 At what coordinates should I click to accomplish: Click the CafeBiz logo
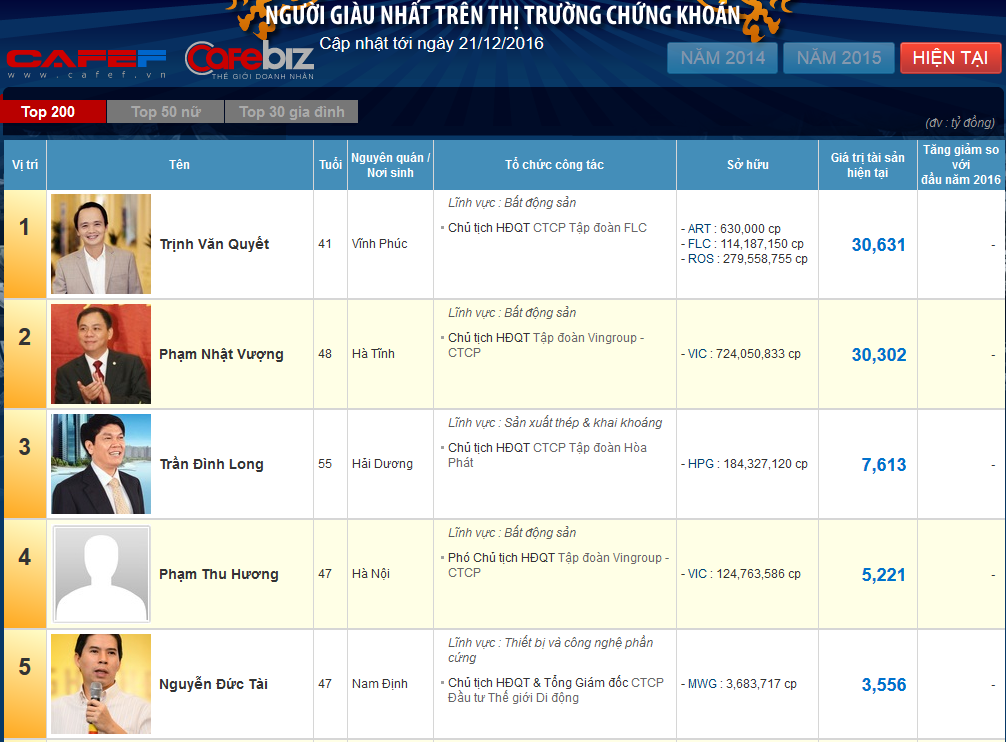click(x=250, y=60)
